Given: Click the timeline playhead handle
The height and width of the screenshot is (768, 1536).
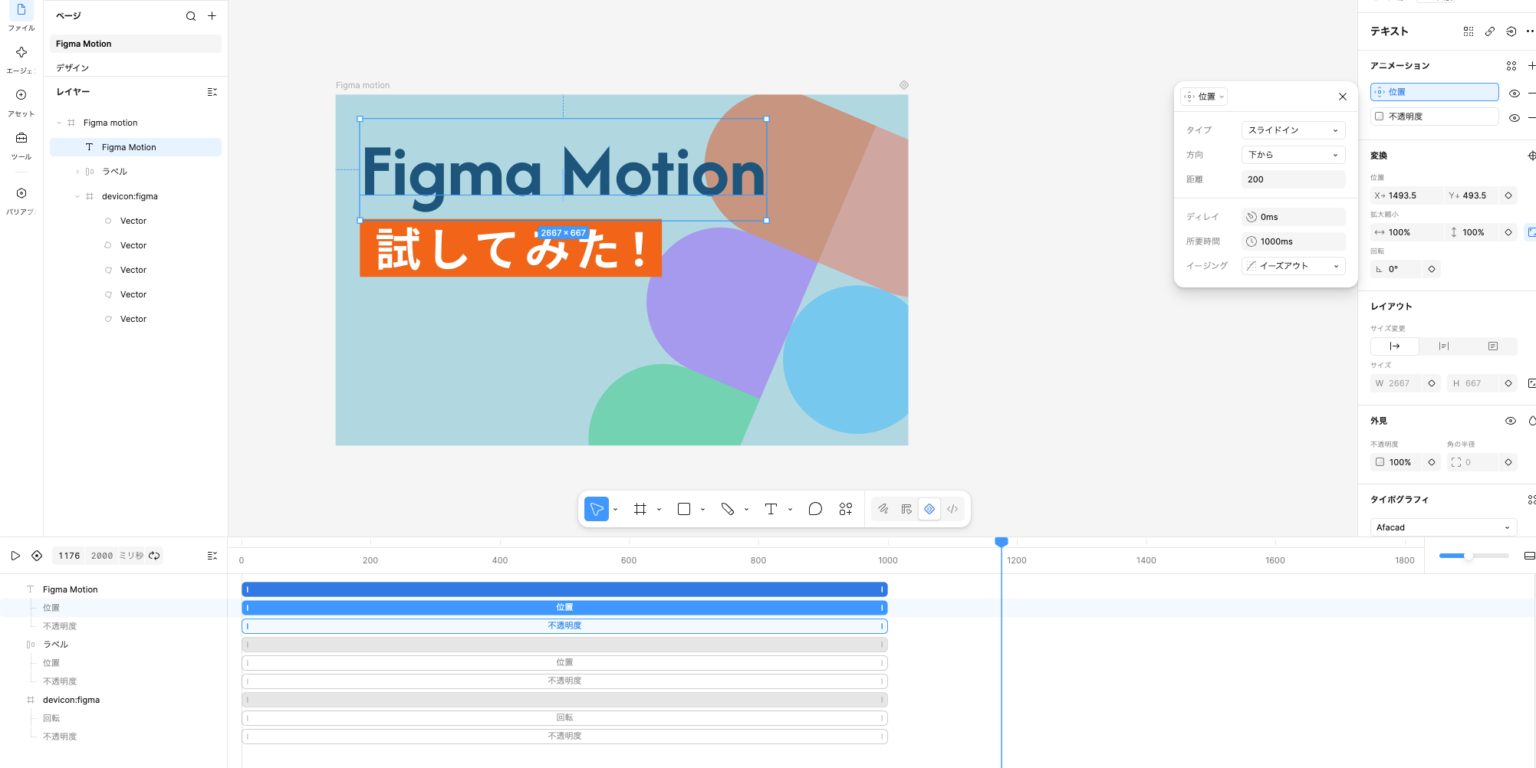Looking at the screenshot, I should (x=1001, y=542).
